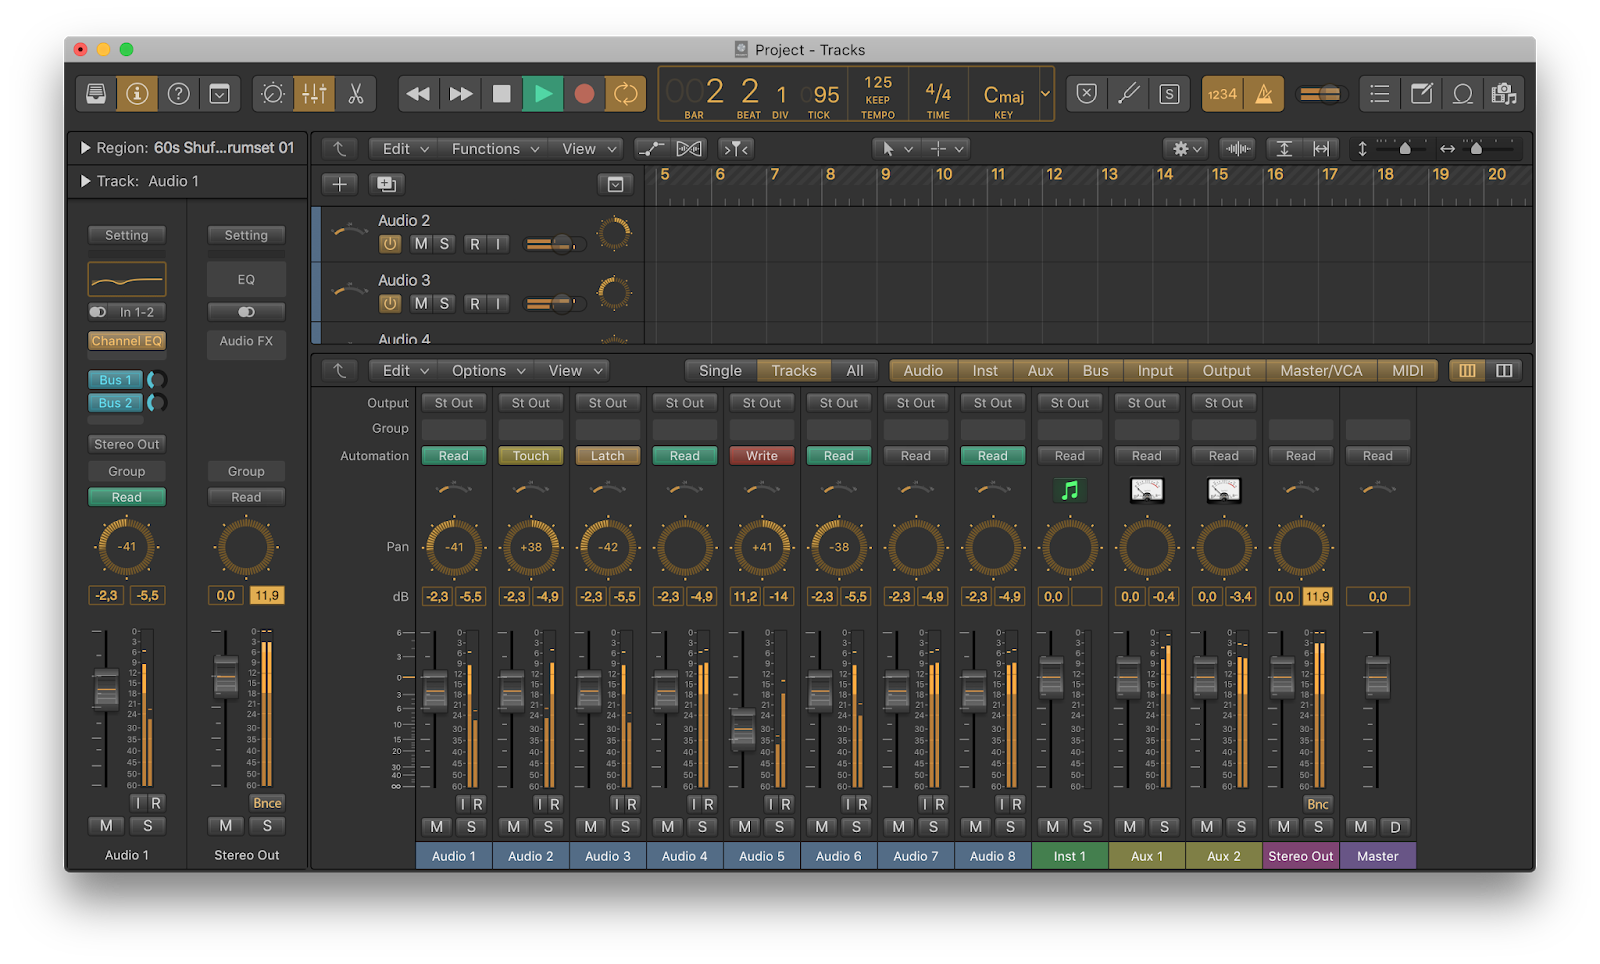
Task: Toggle the Bus channel strip filter
Action: (1095, 371)
